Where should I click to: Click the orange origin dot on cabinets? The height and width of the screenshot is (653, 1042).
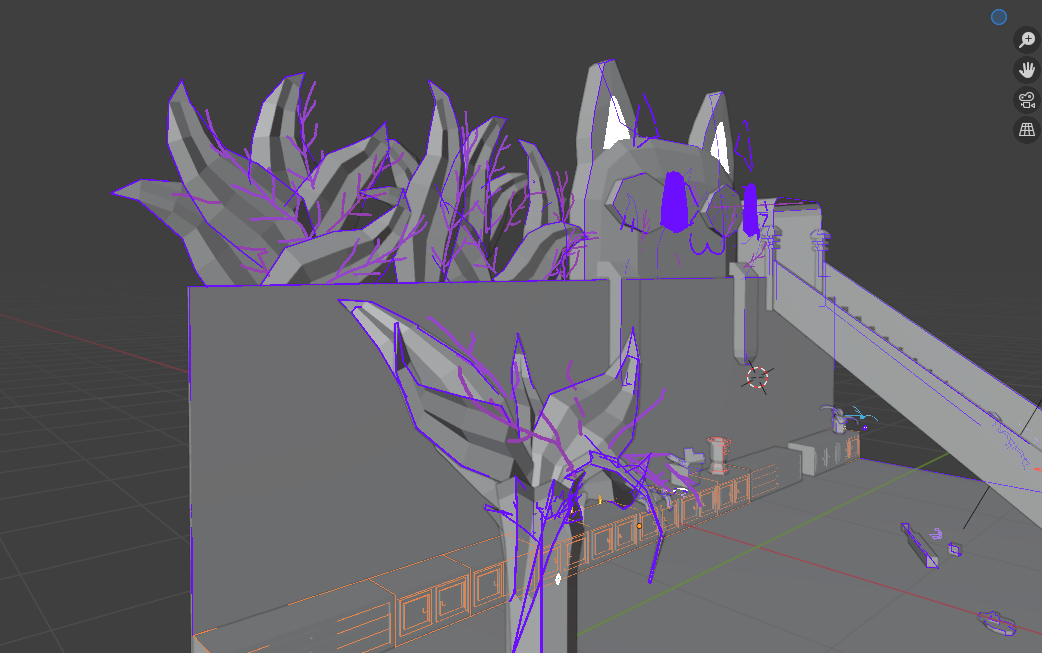pos(639,525)
